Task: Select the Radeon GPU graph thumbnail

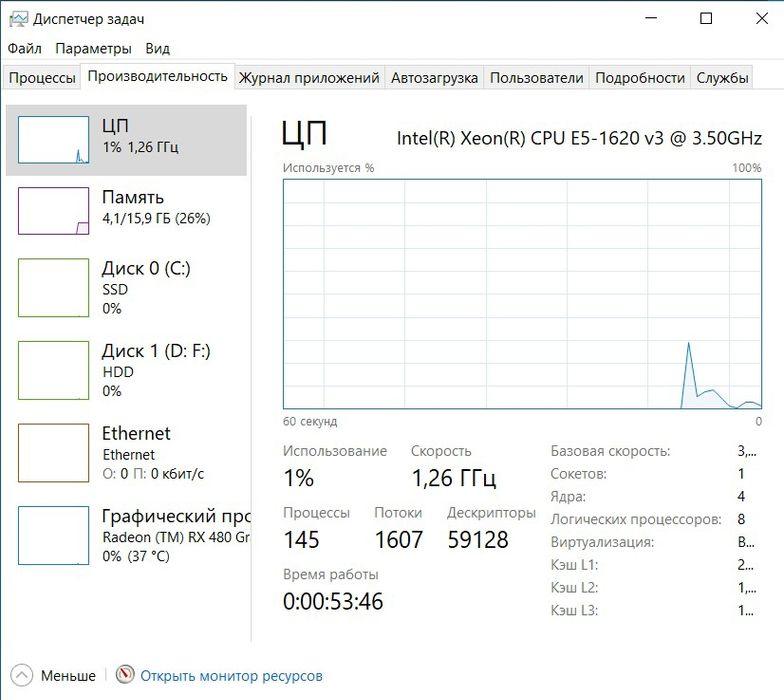Action: (x=54, y=535)
